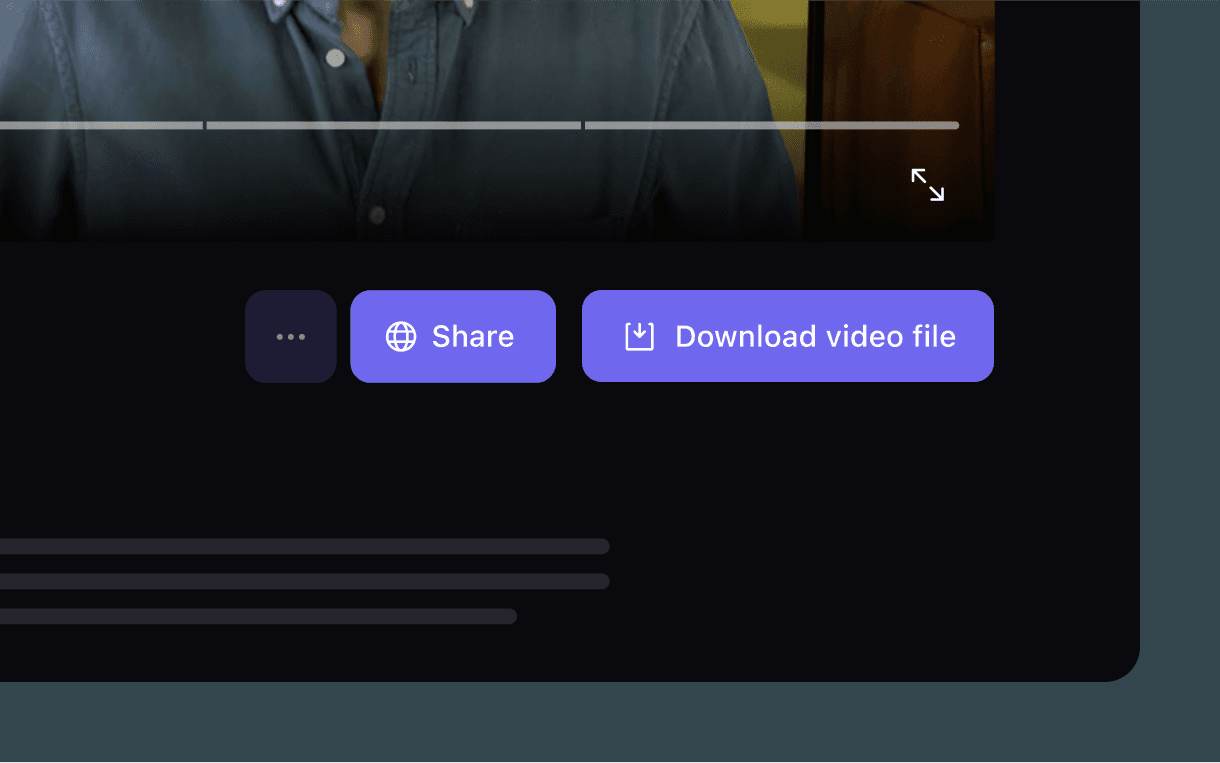Seek to the rightmost progress bar segment

[771, 126]
